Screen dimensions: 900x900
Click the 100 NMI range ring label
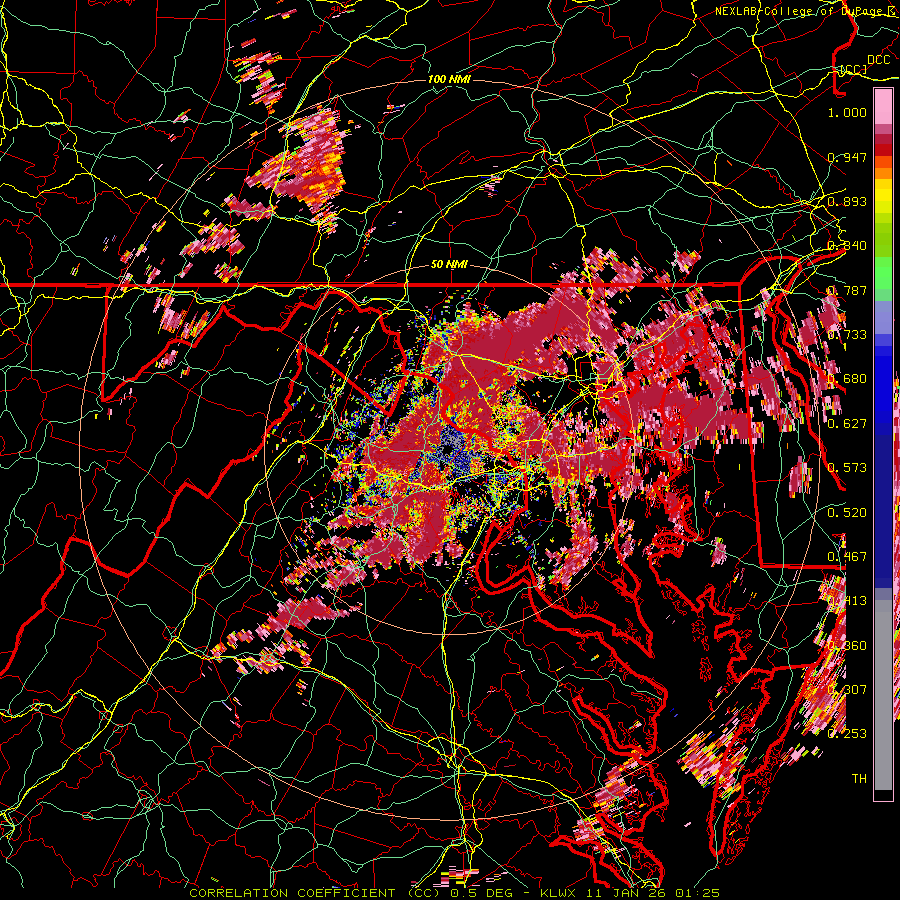pyautogui.click(x=449, y=79)
